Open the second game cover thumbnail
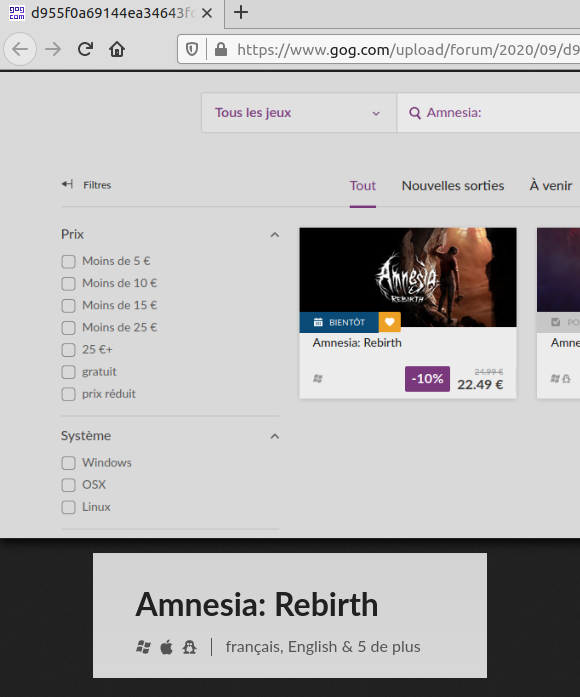Viewport: 580px width, 697px height. click(x=559, y=270)
